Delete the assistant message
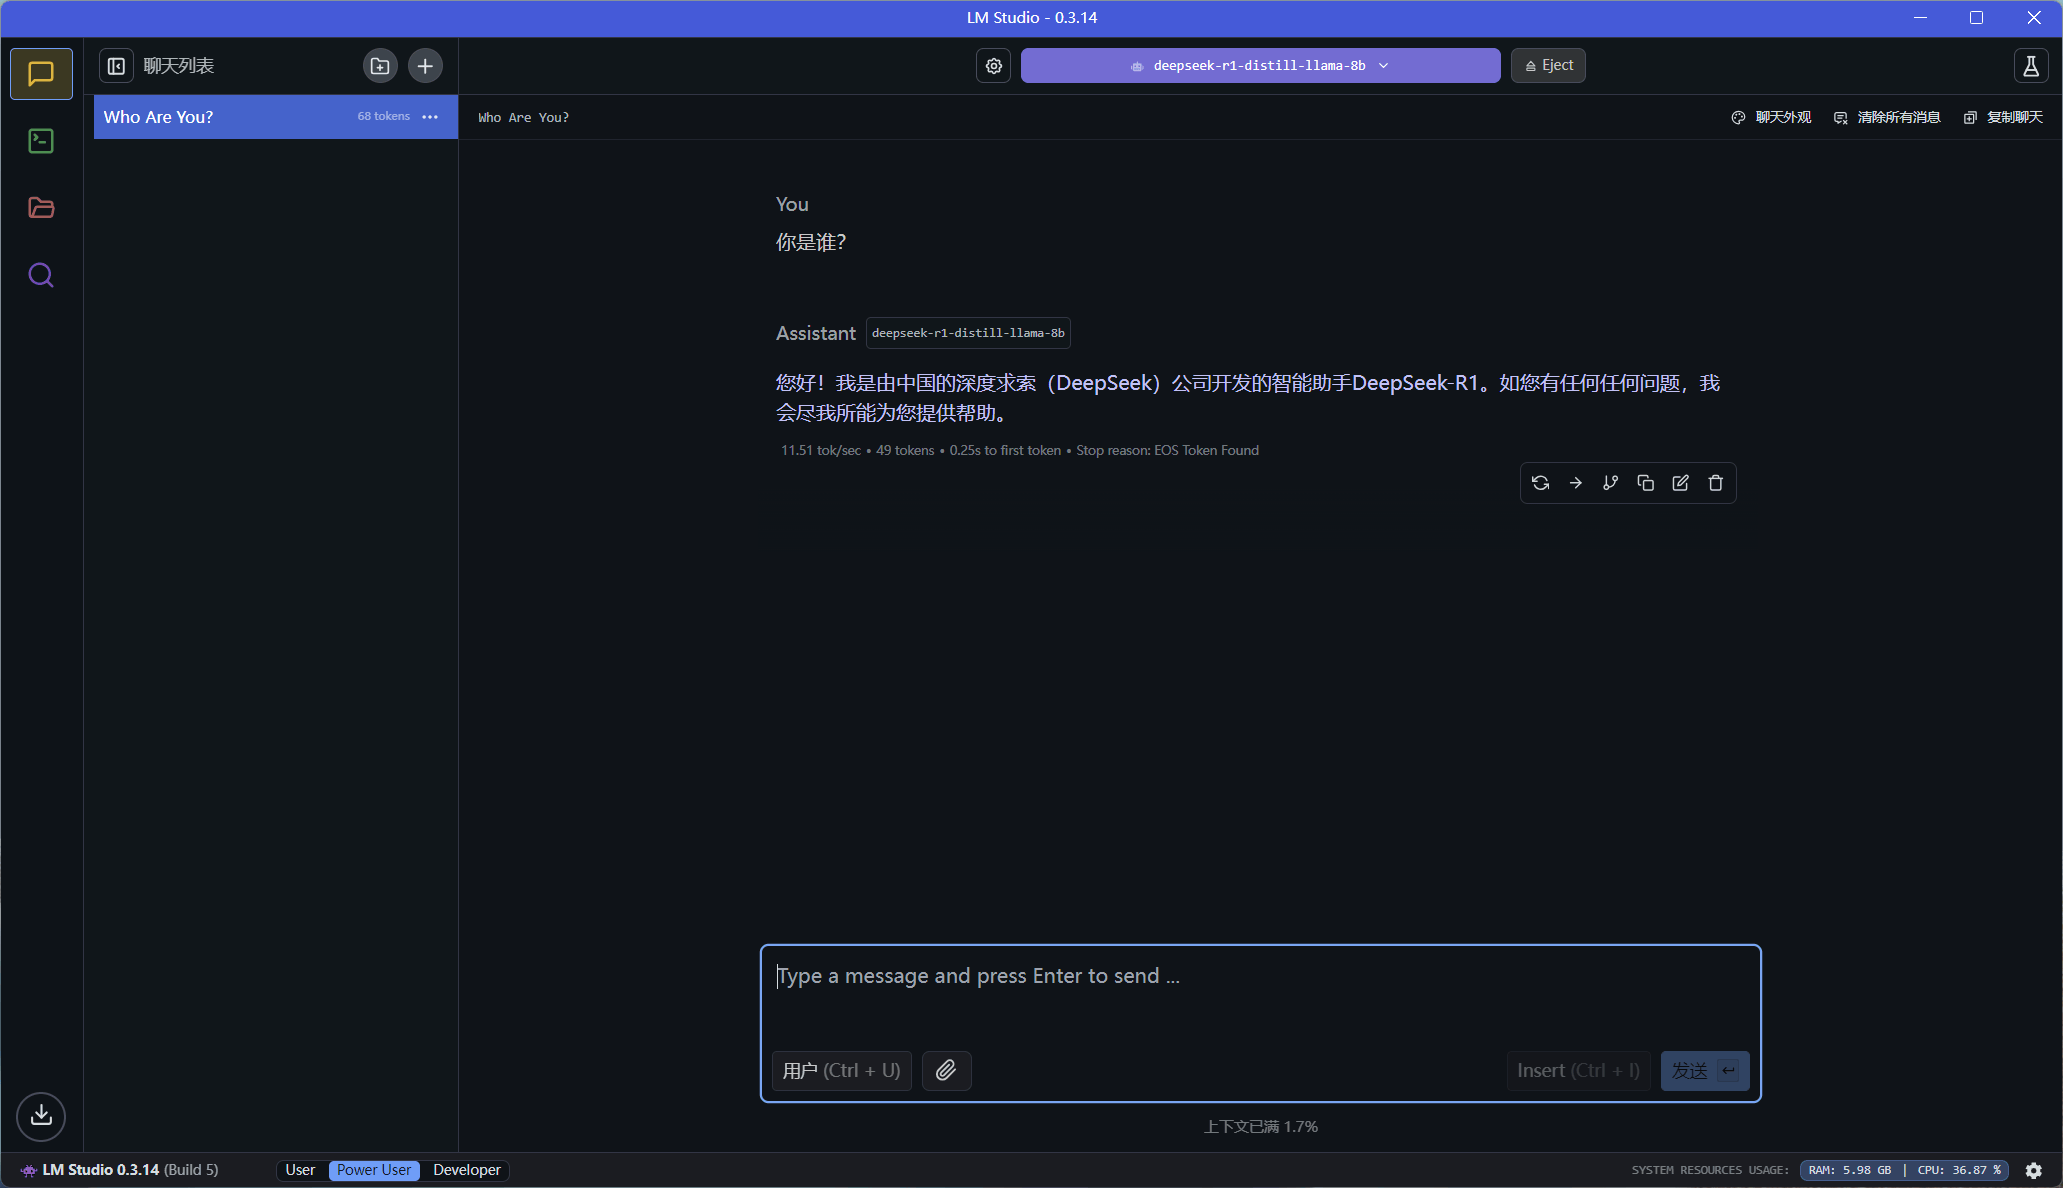Viewport: 2063px width, 1188px height. [x=1715, y=483]
